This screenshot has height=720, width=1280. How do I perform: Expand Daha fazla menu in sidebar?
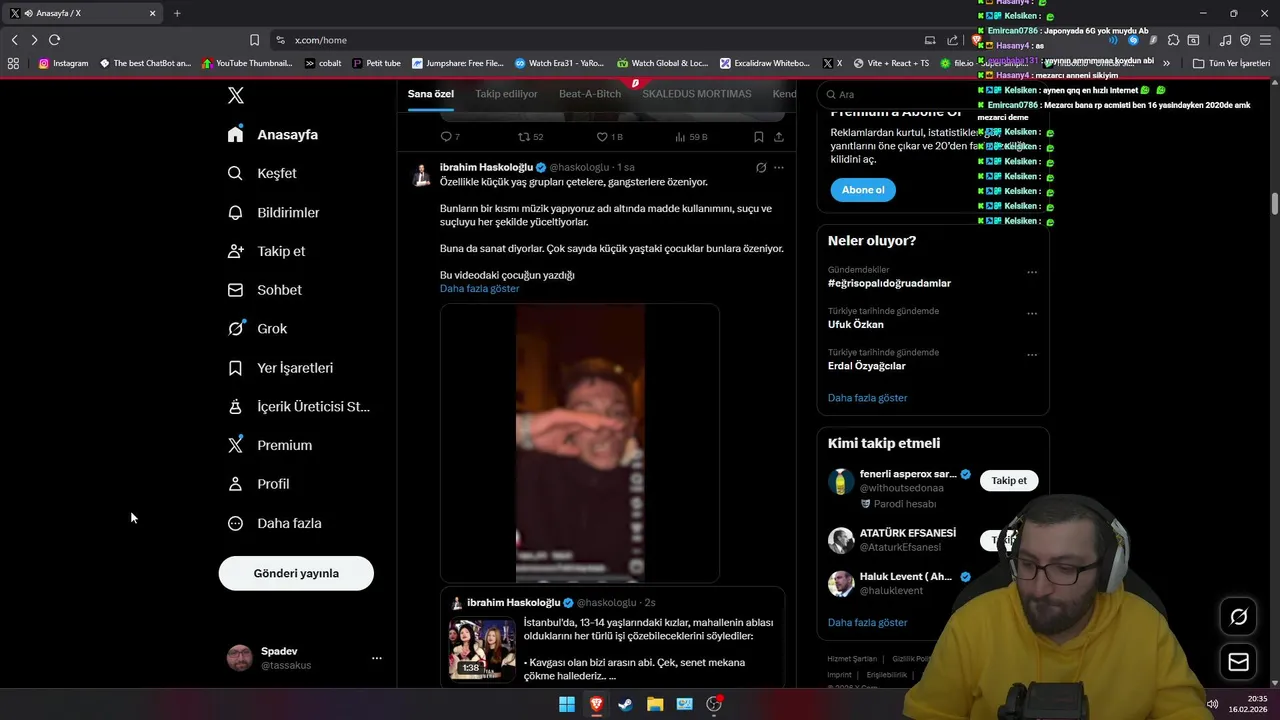(275, 523)
